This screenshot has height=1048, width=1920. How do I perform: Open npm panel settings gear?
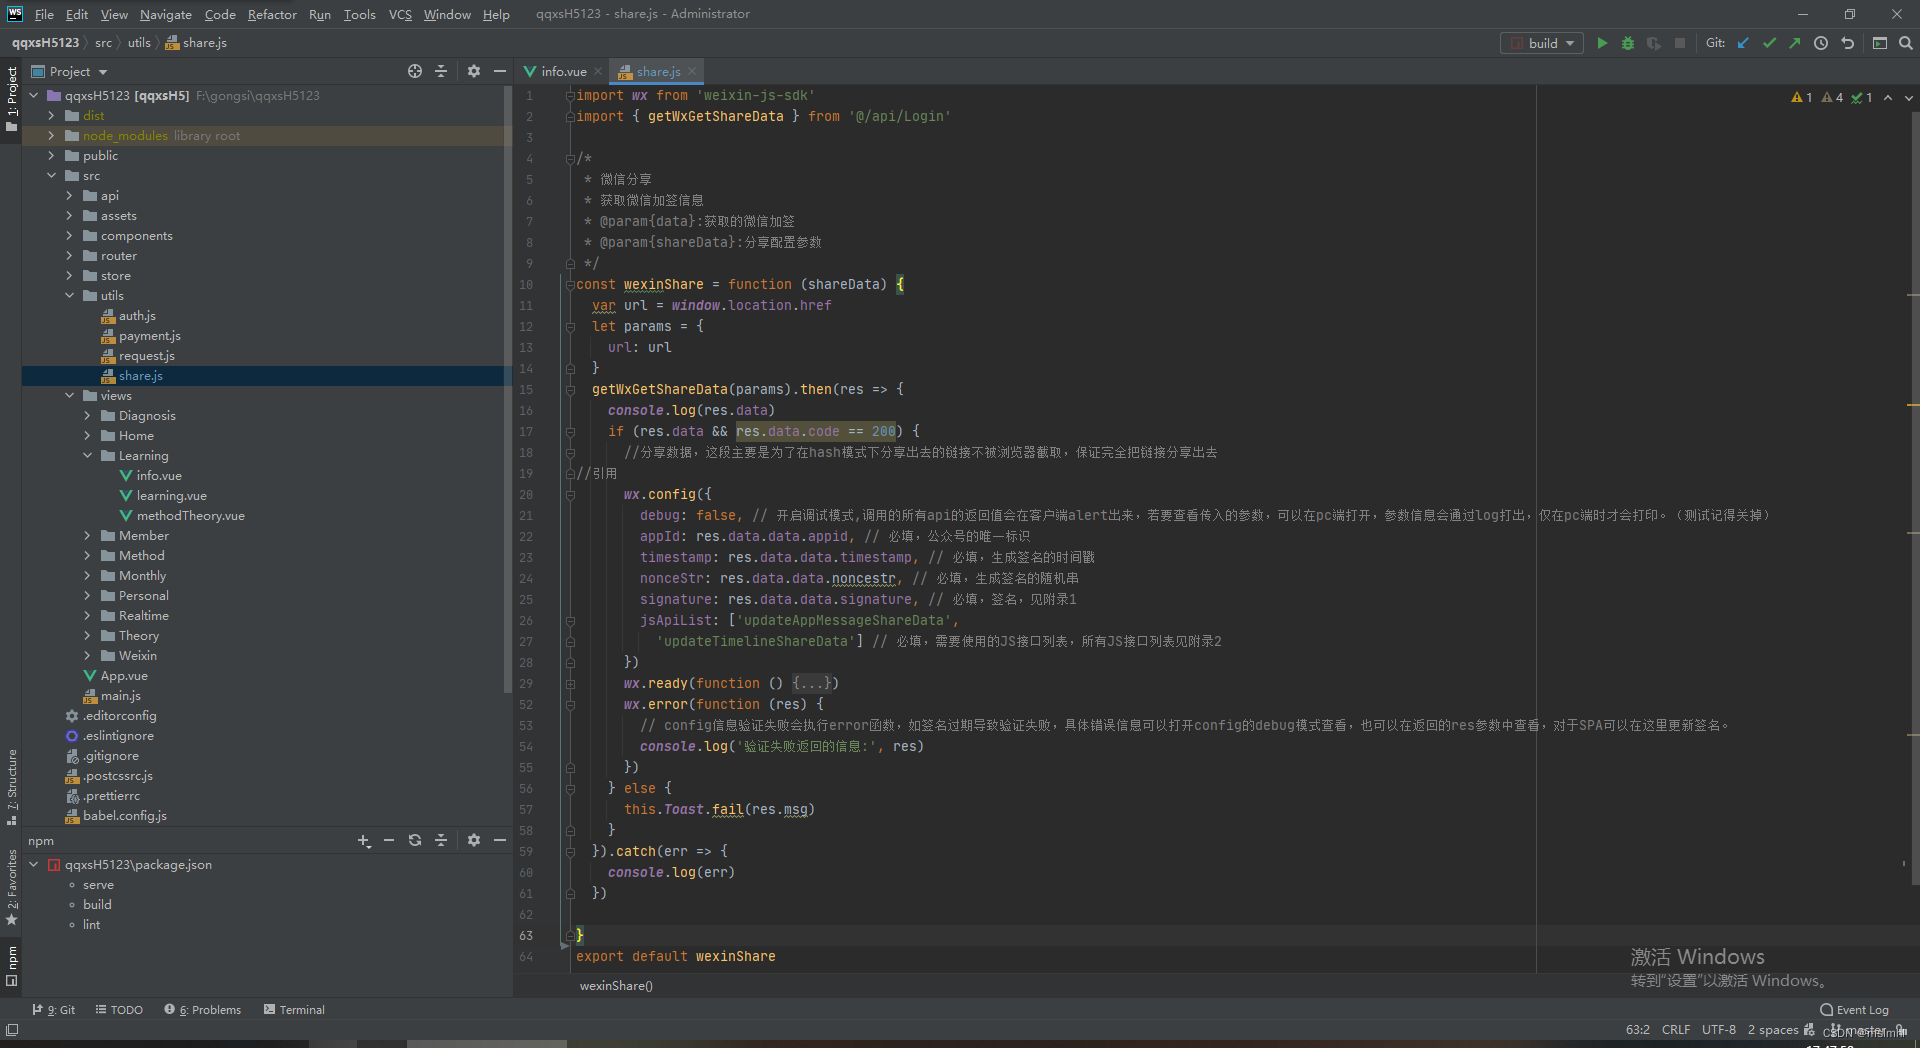pos(474,840)
